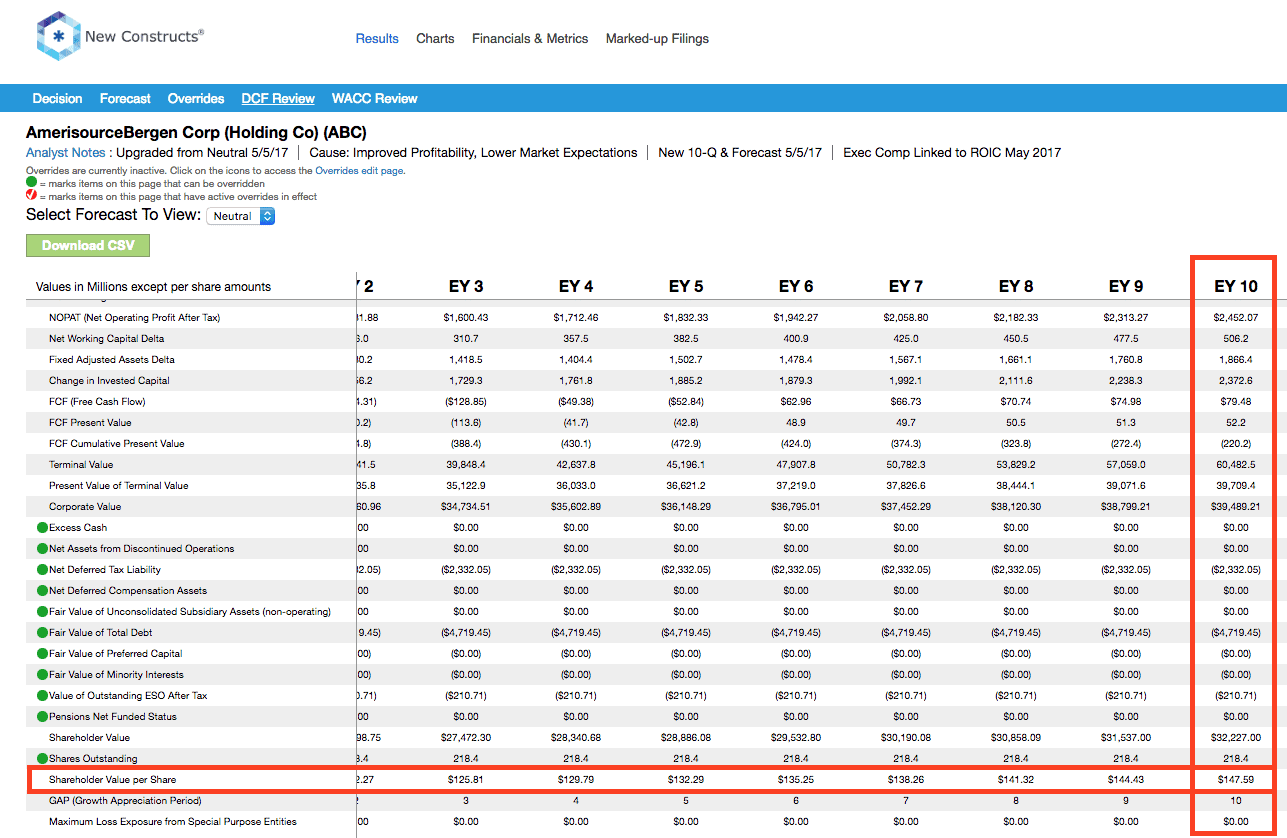
Task: Select the DCF Review tab
Action: click(278, 99)
